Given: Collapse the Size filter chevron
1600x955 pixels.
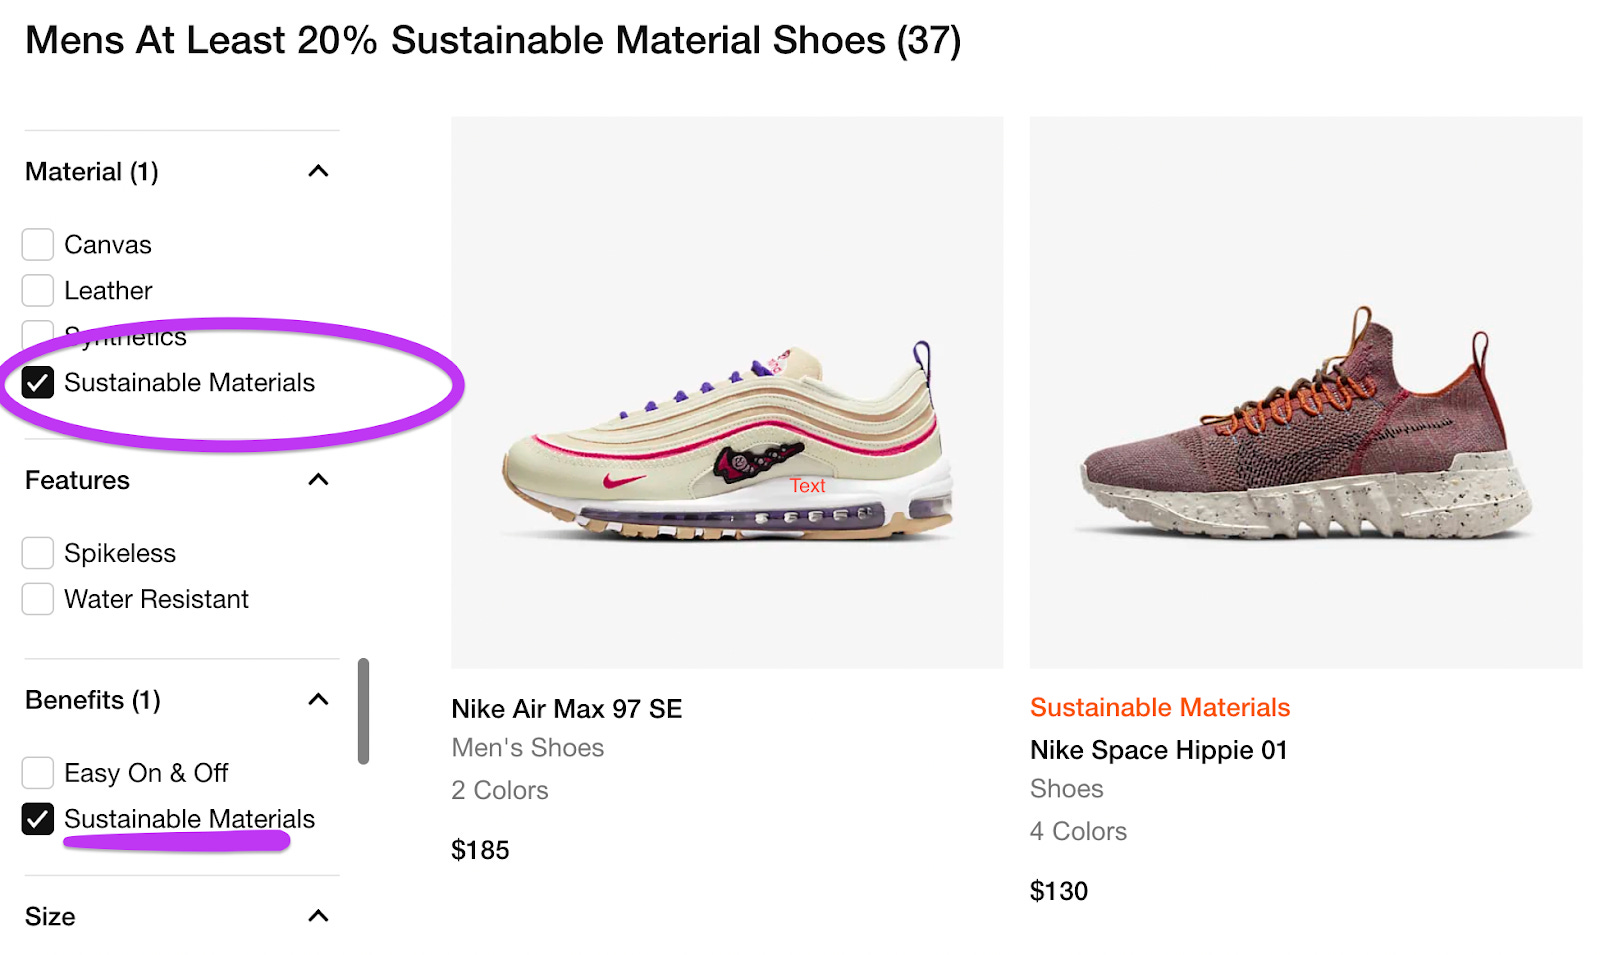Looking at the screenshot, I should point(318,916).
